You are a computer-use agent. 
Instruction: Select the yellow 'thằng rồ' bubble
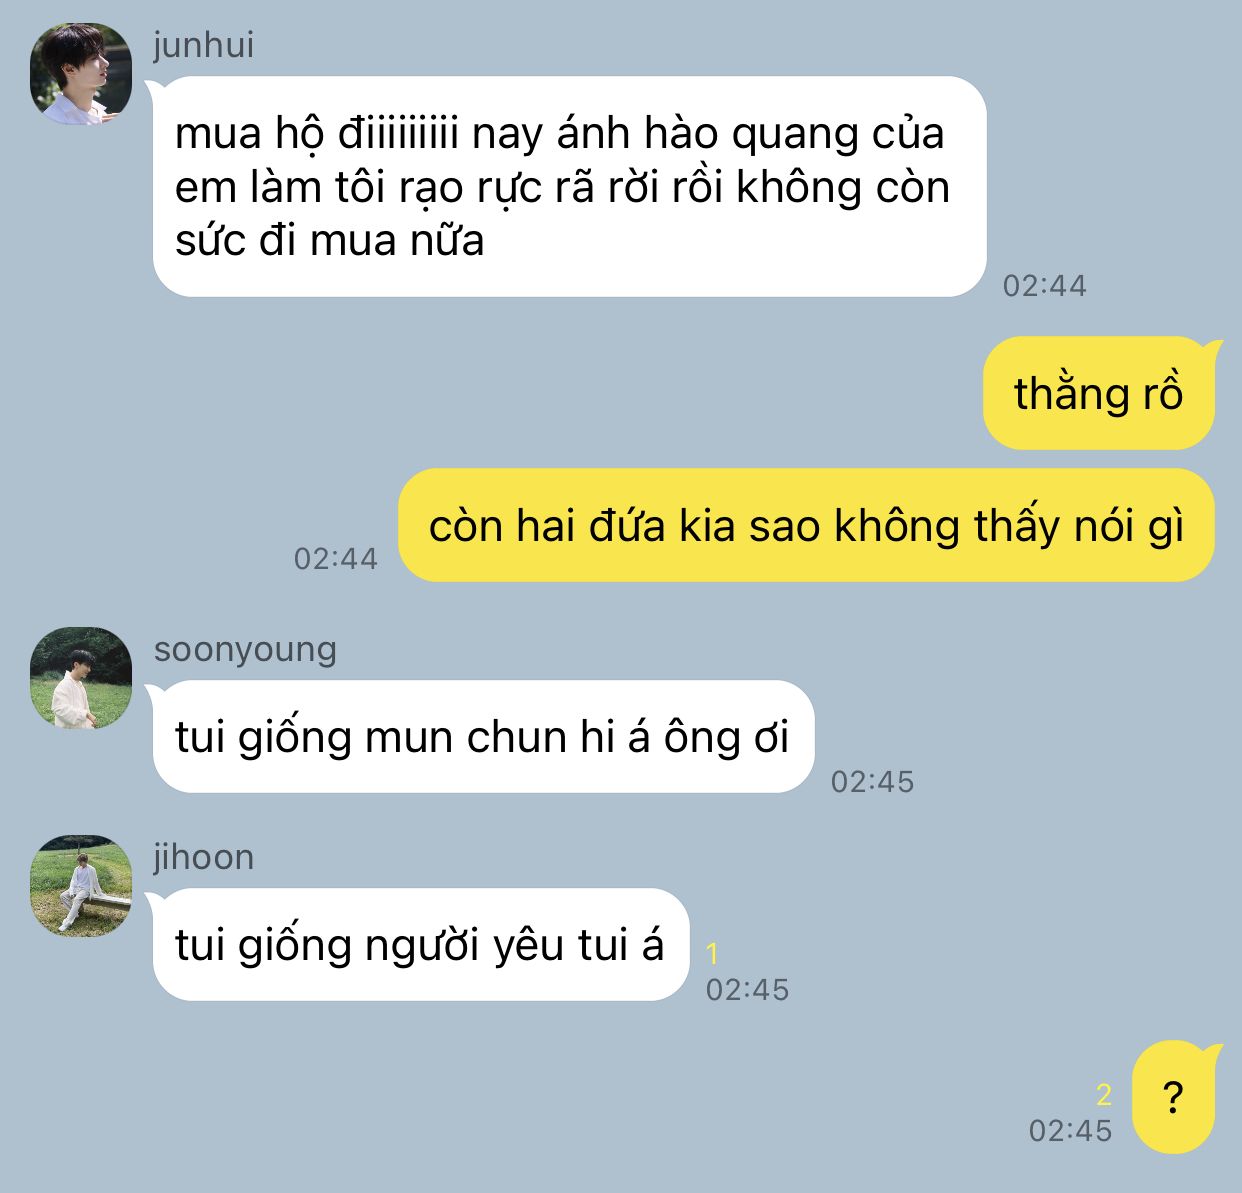tap(1099, 394)
